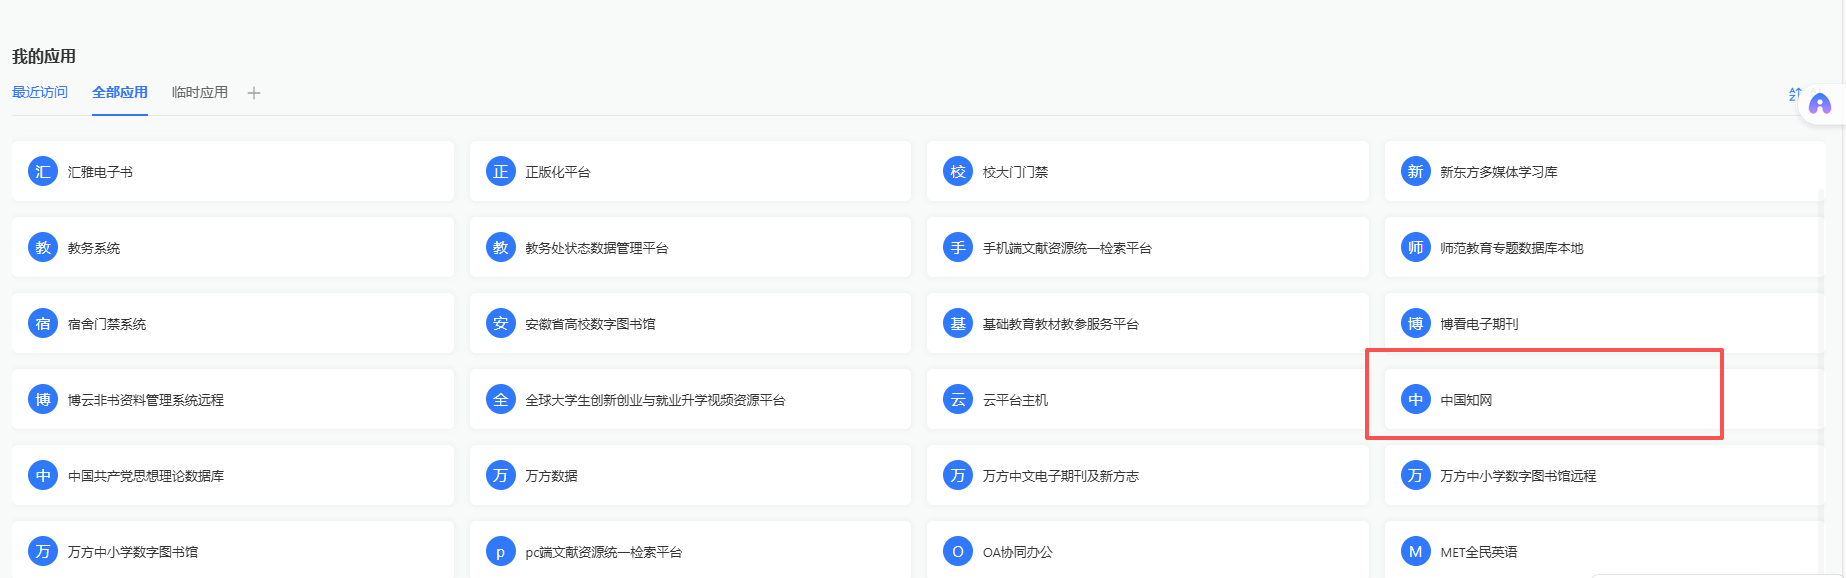Viewport: 1846px width, 578px height.
Task: Click the purple assistant avatar icon
Action: [1820, 104]
